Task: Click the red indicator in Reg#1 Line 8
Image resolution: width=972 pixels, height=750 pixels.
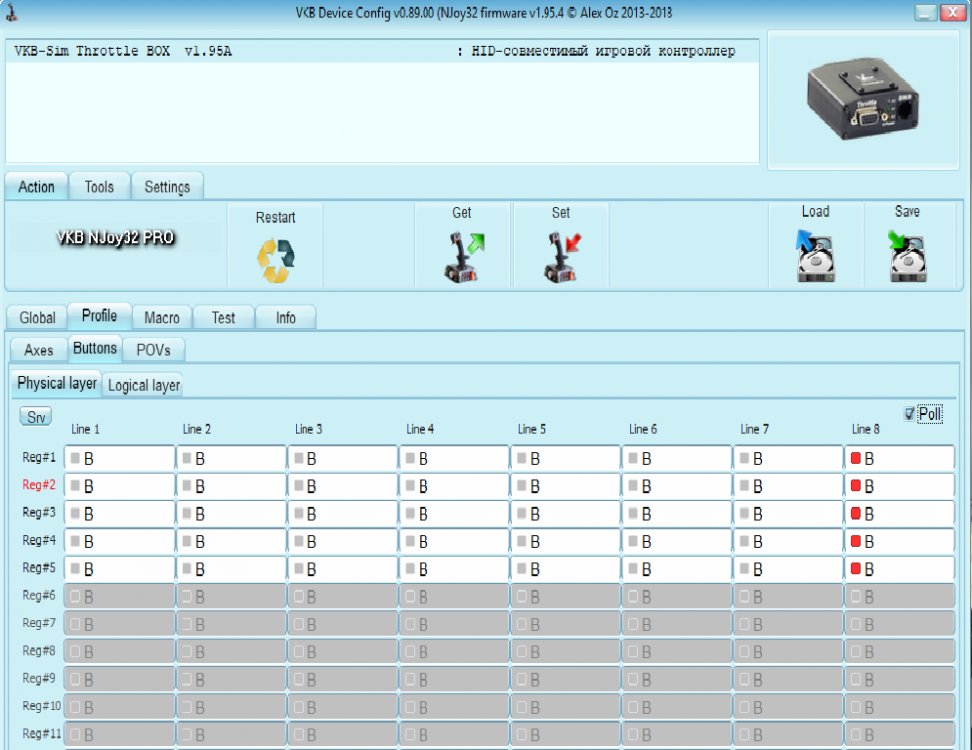Action: [855, 458]
